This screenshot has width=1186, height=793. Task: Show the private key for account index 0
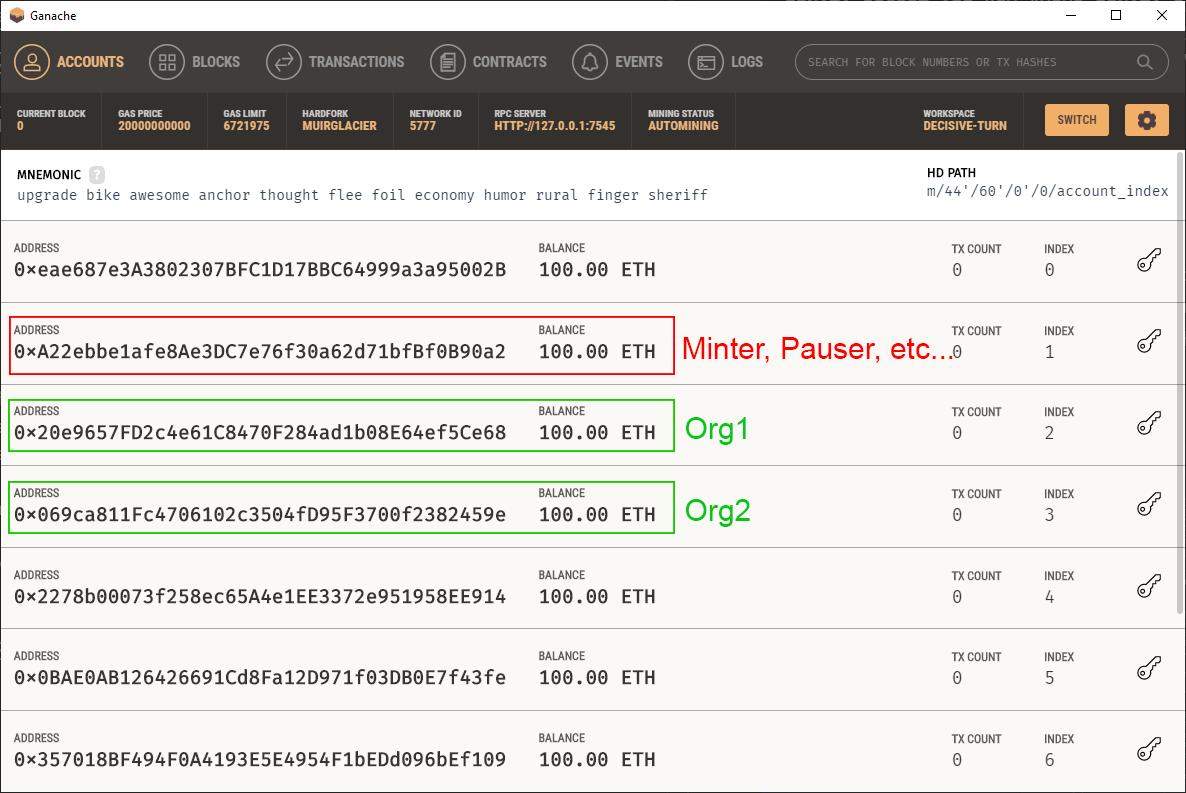click(x=1149, y=260)
